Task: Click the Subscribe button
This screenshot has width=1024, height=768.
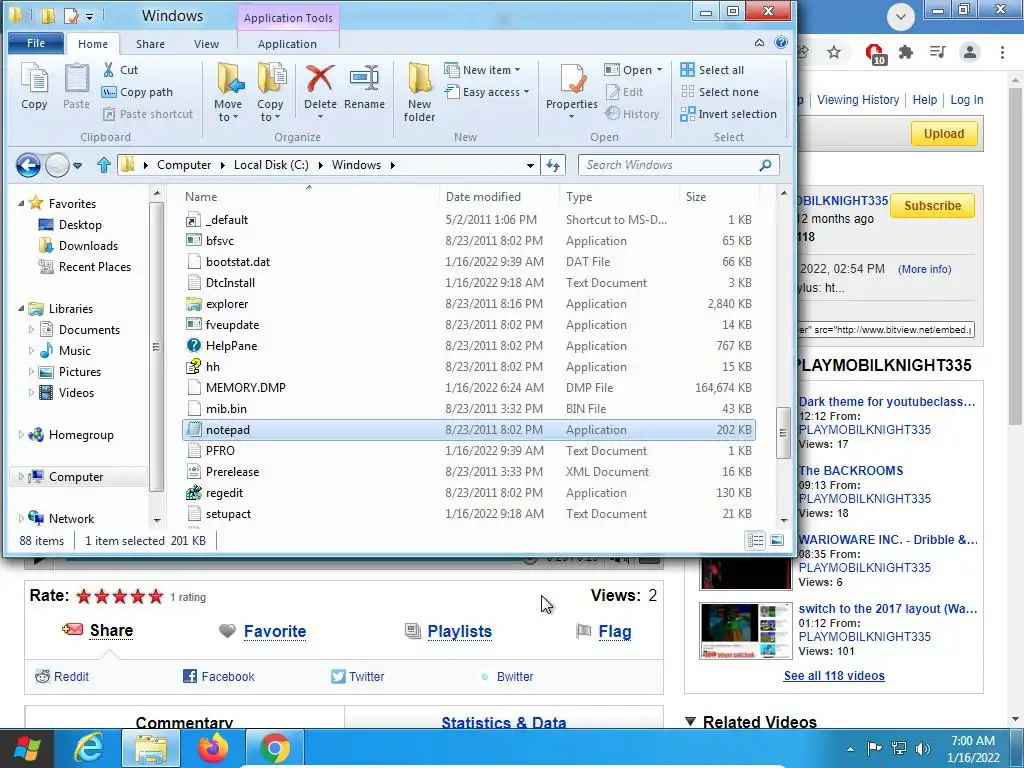Action: point(933,206)
